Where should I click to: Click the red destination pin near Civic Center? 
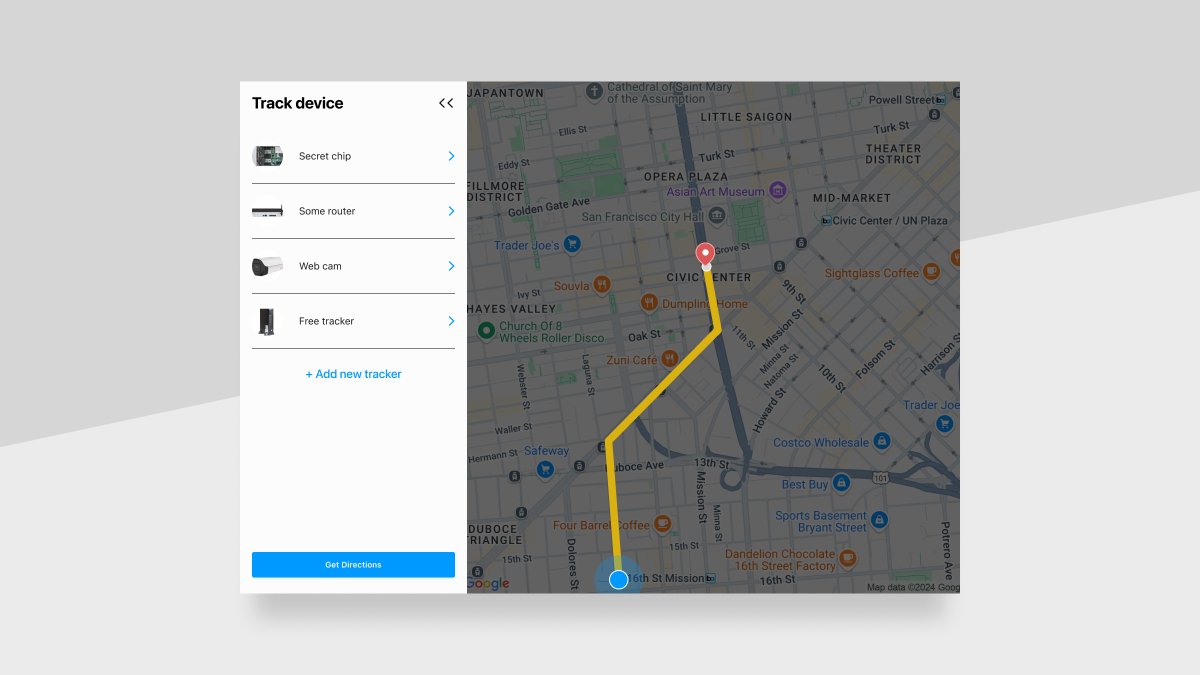(x=705, y=254)
